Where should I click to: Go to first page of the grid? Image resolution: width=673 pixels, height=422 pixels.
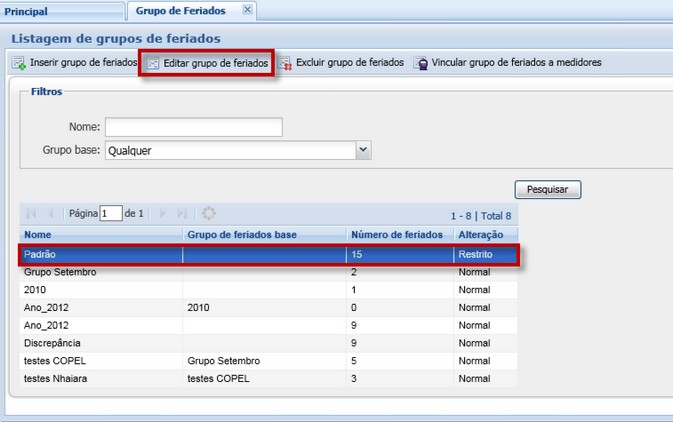click(31, 213)
